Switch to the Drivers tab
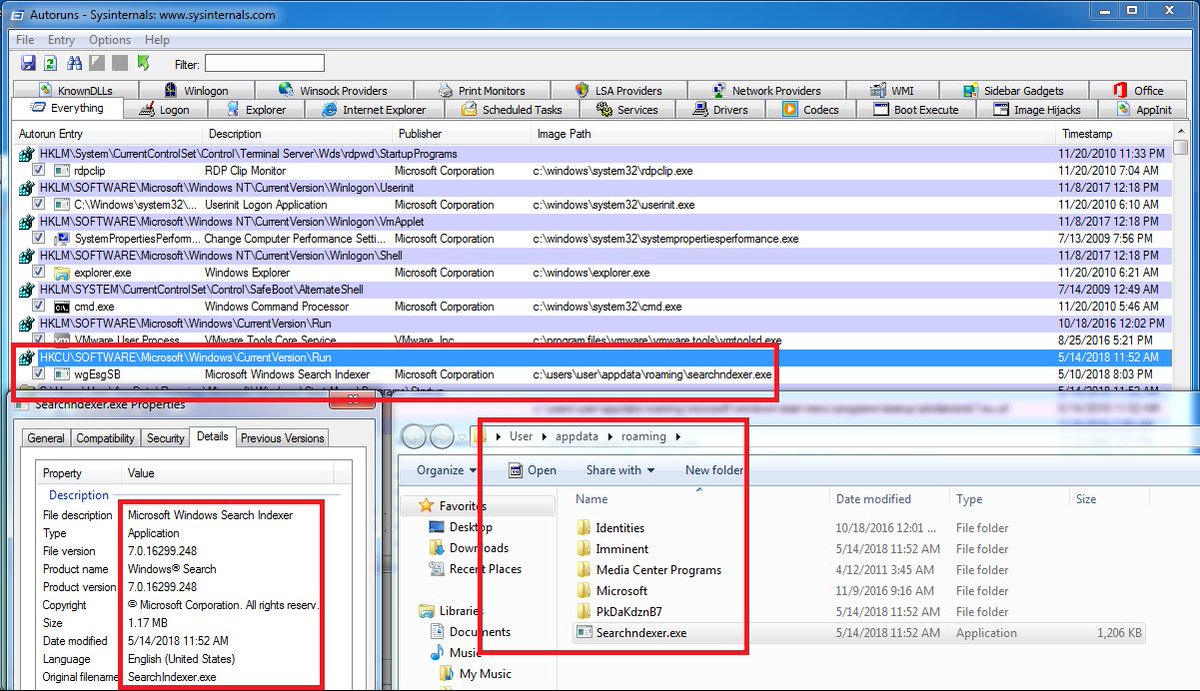 [720, 110]
